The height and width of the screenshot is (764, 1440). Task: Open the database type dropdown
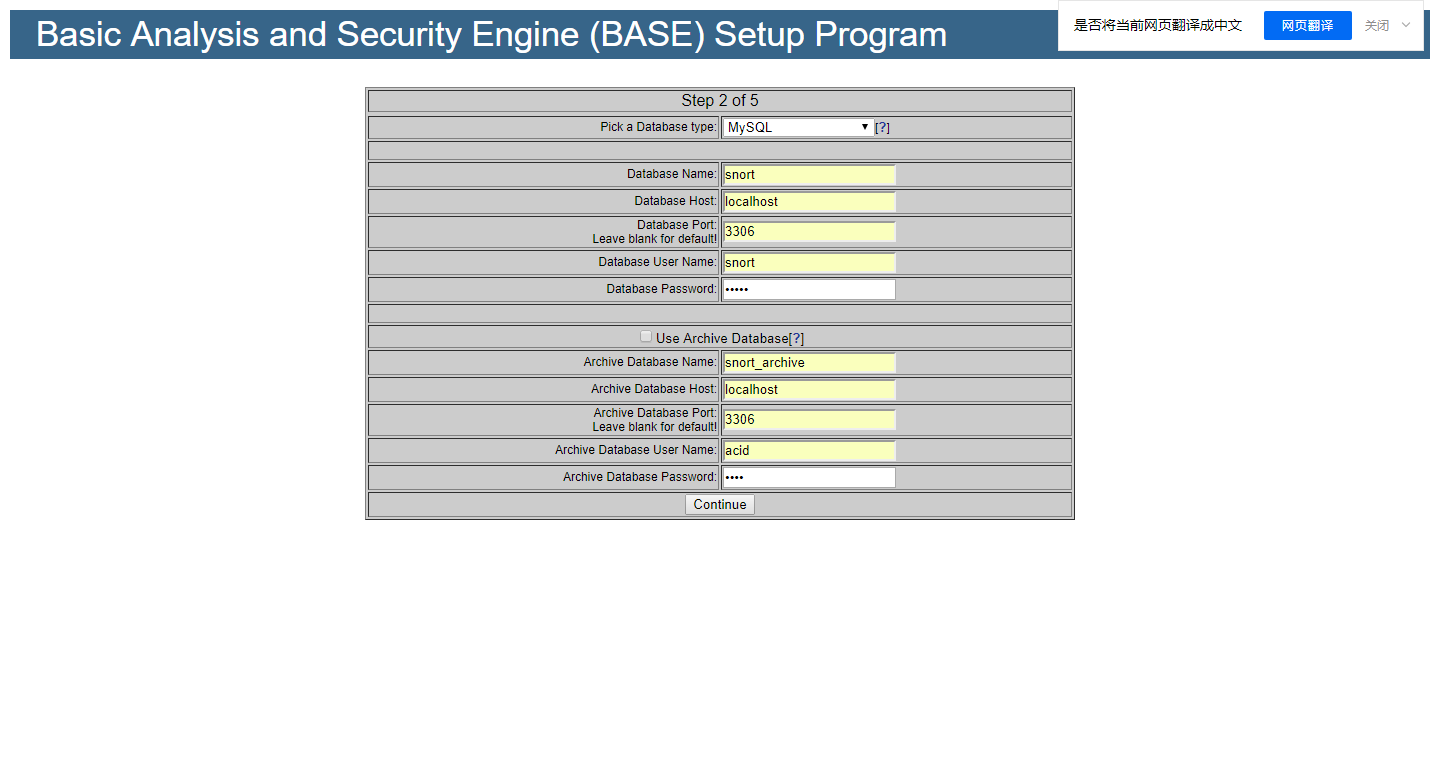pyautogui.click(x=798, y=127)
